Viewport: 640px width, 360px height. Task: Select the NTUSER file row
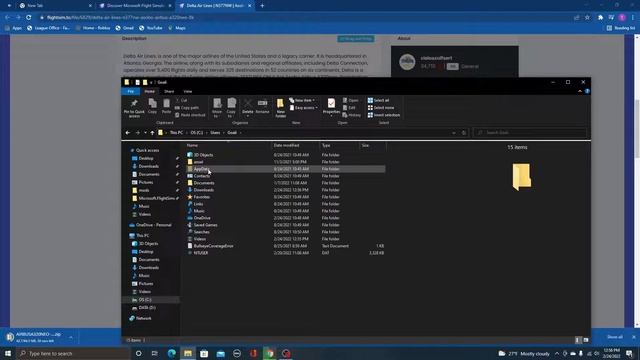point(285,253)
